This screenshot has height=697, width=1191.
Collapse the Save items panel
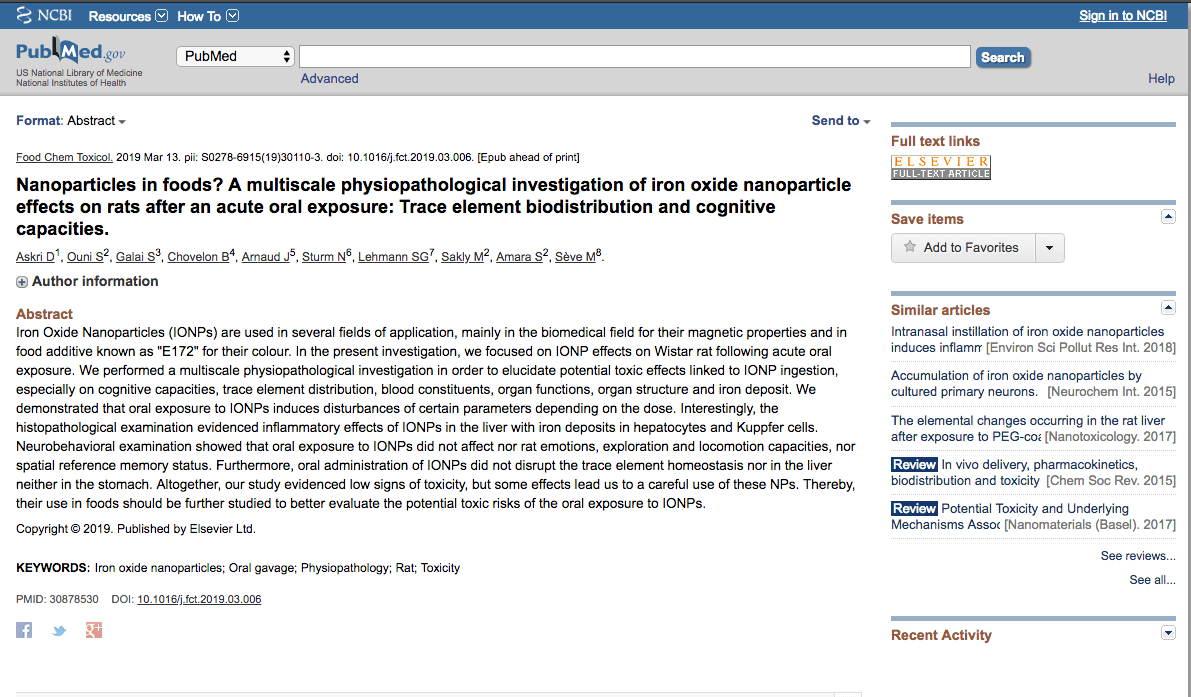[x=1168, y=217]
